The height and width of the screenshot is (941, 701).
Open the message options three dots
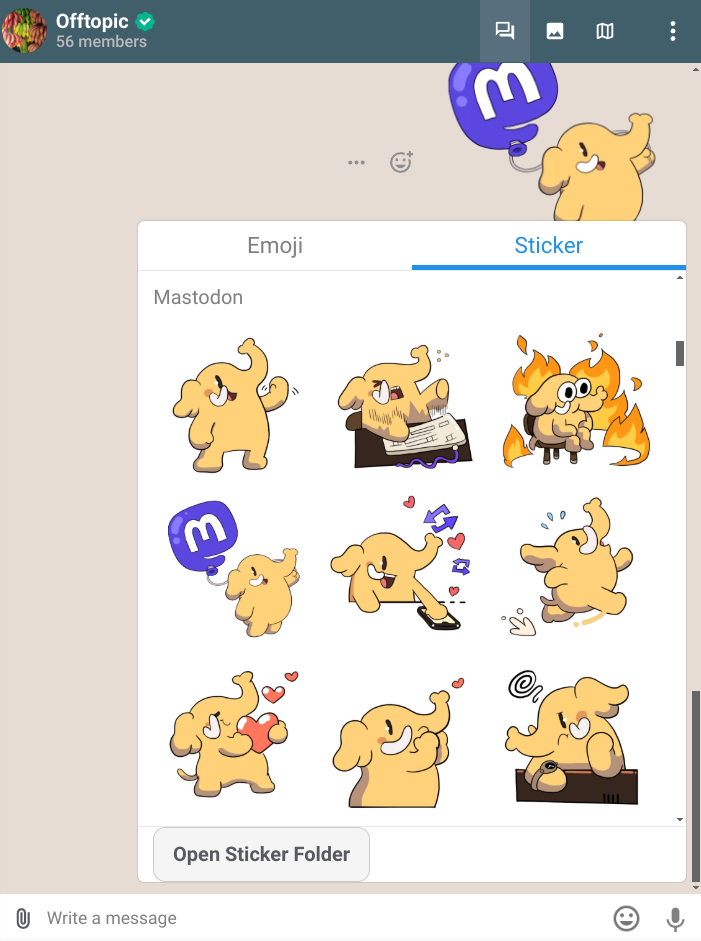pos(357,162)
